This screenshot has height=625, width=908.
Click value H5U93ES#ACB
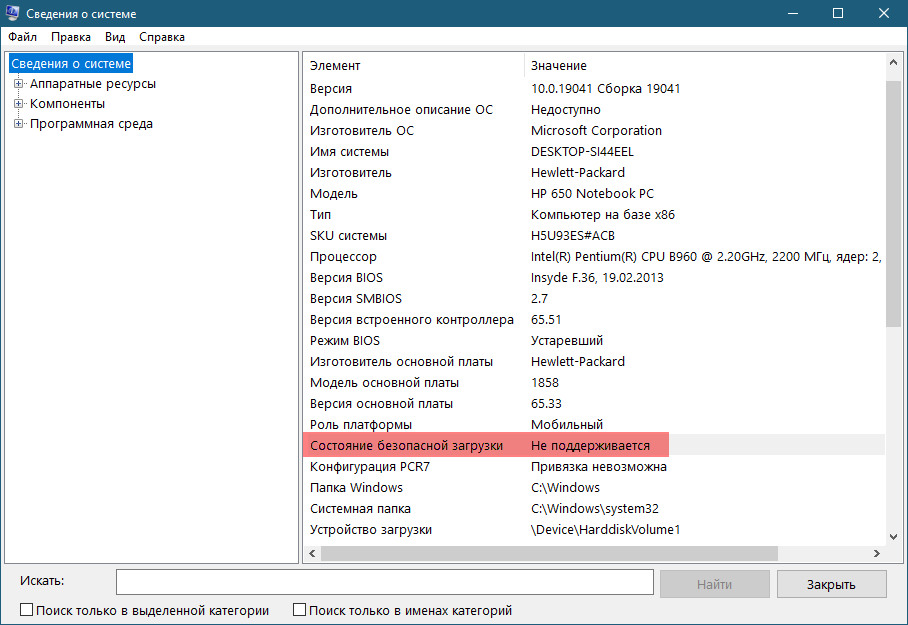pyautogui.click(x=573, y=236)
